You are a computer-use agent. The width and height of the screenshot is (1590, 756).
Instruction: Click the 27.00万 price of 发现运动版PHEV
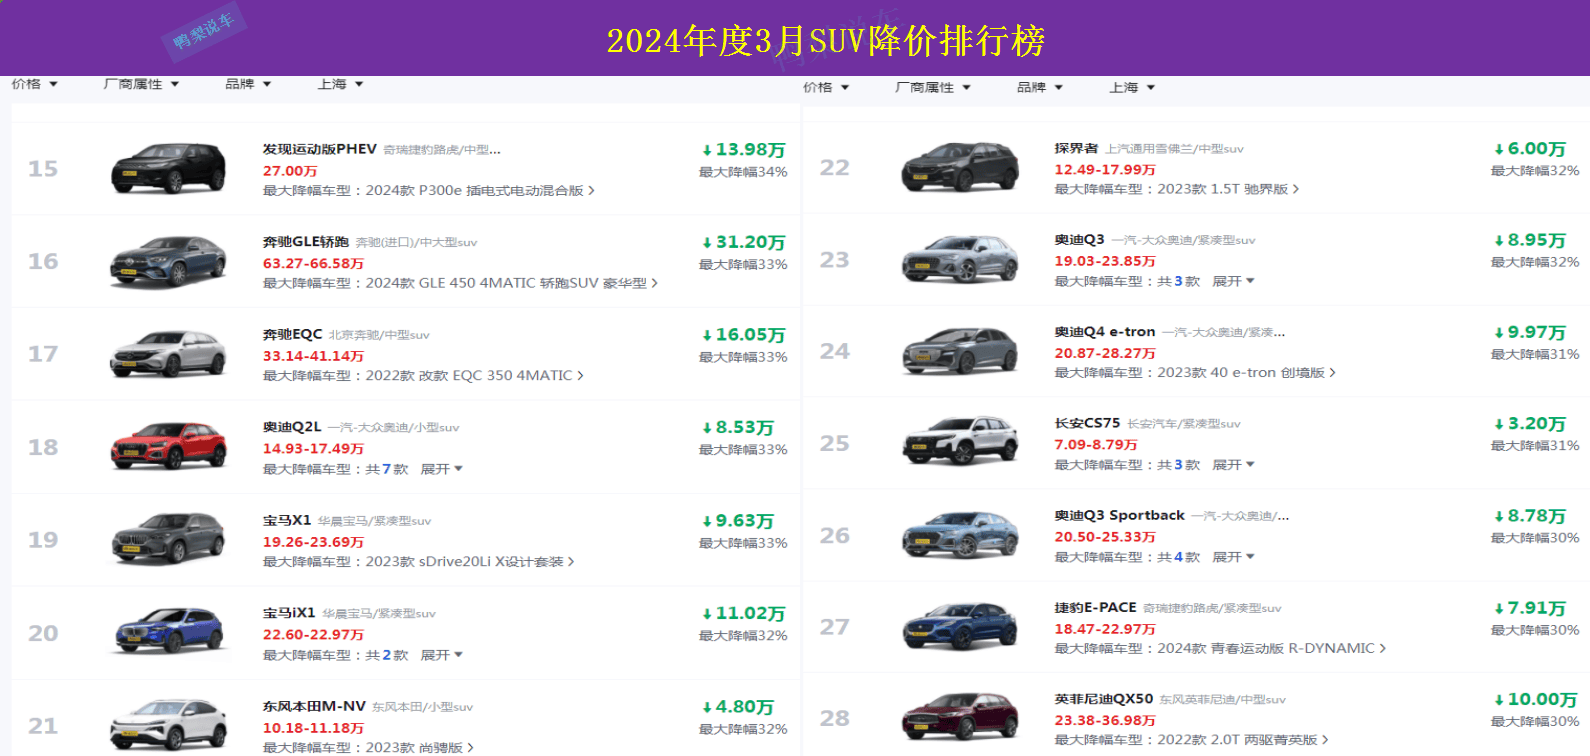coord(290,171)
